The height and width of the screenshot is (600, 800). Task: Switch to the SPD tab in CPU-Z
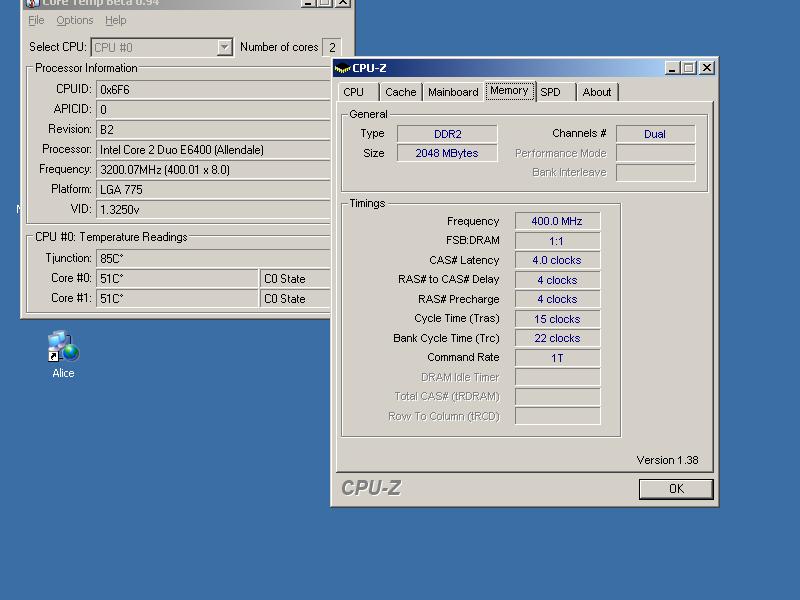(556, 92)
